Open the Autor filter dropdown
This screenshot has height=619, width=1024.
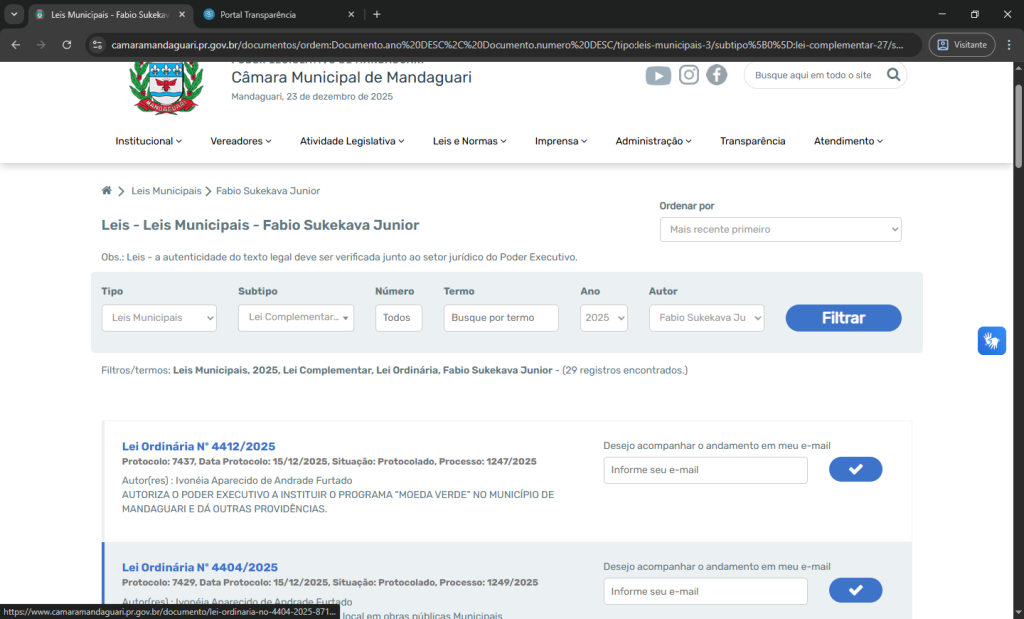pyautogui.click(x=706, y=318)
